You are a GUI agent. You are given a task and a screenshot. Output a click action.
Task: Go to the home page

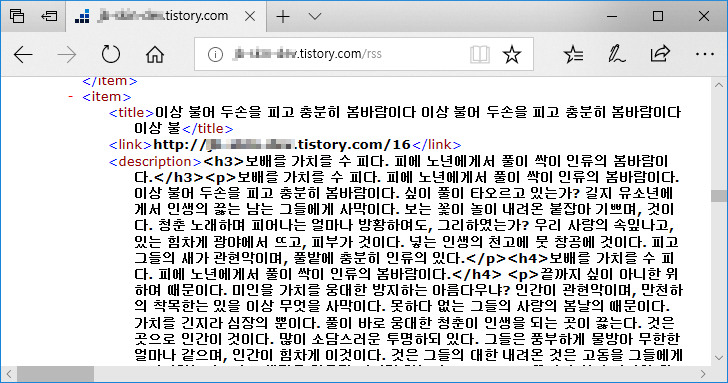point(155,54)
